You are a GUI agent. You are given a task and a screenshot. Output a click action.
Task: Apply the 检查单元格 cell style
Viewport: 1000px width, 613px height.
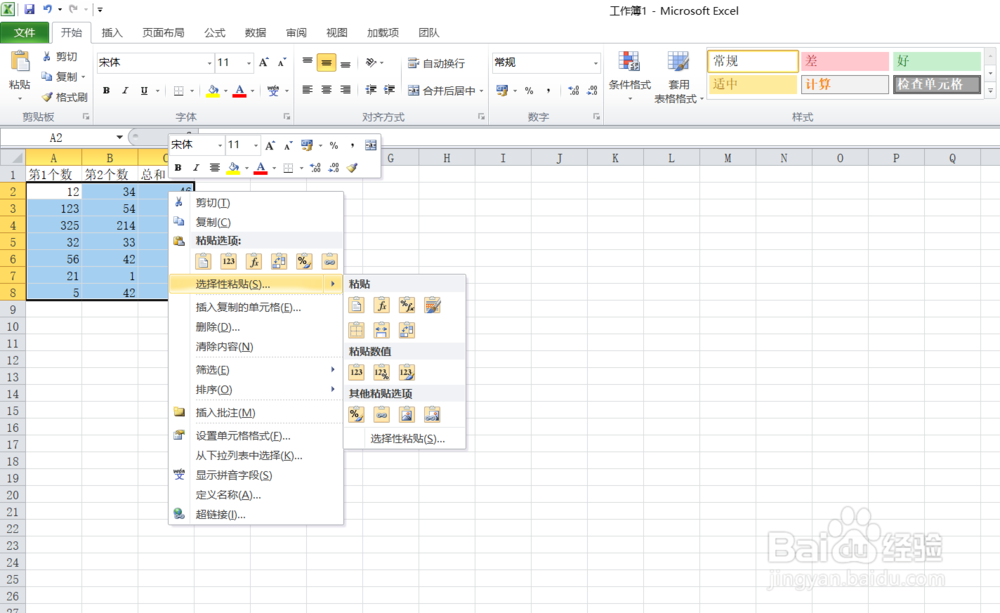936,85
